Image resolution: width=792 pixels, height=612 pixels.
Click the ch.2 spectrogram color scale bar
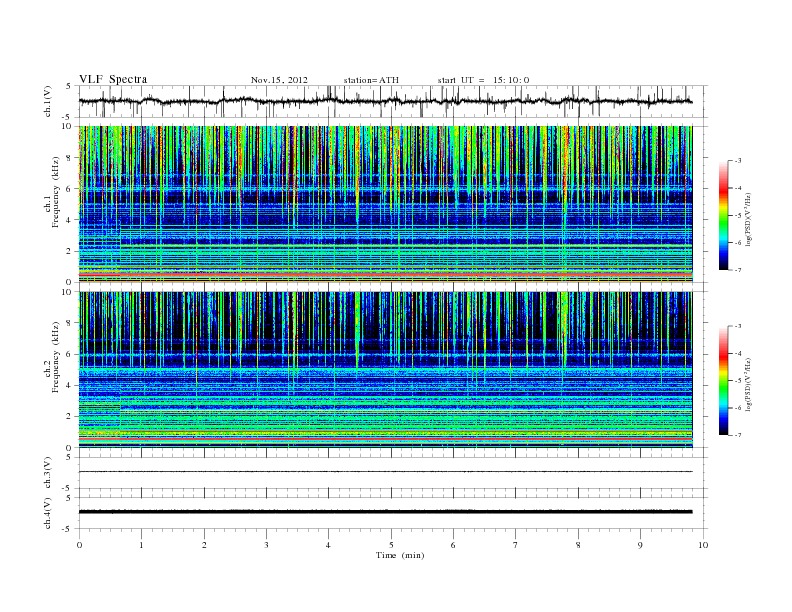click(x=723, y=381)
